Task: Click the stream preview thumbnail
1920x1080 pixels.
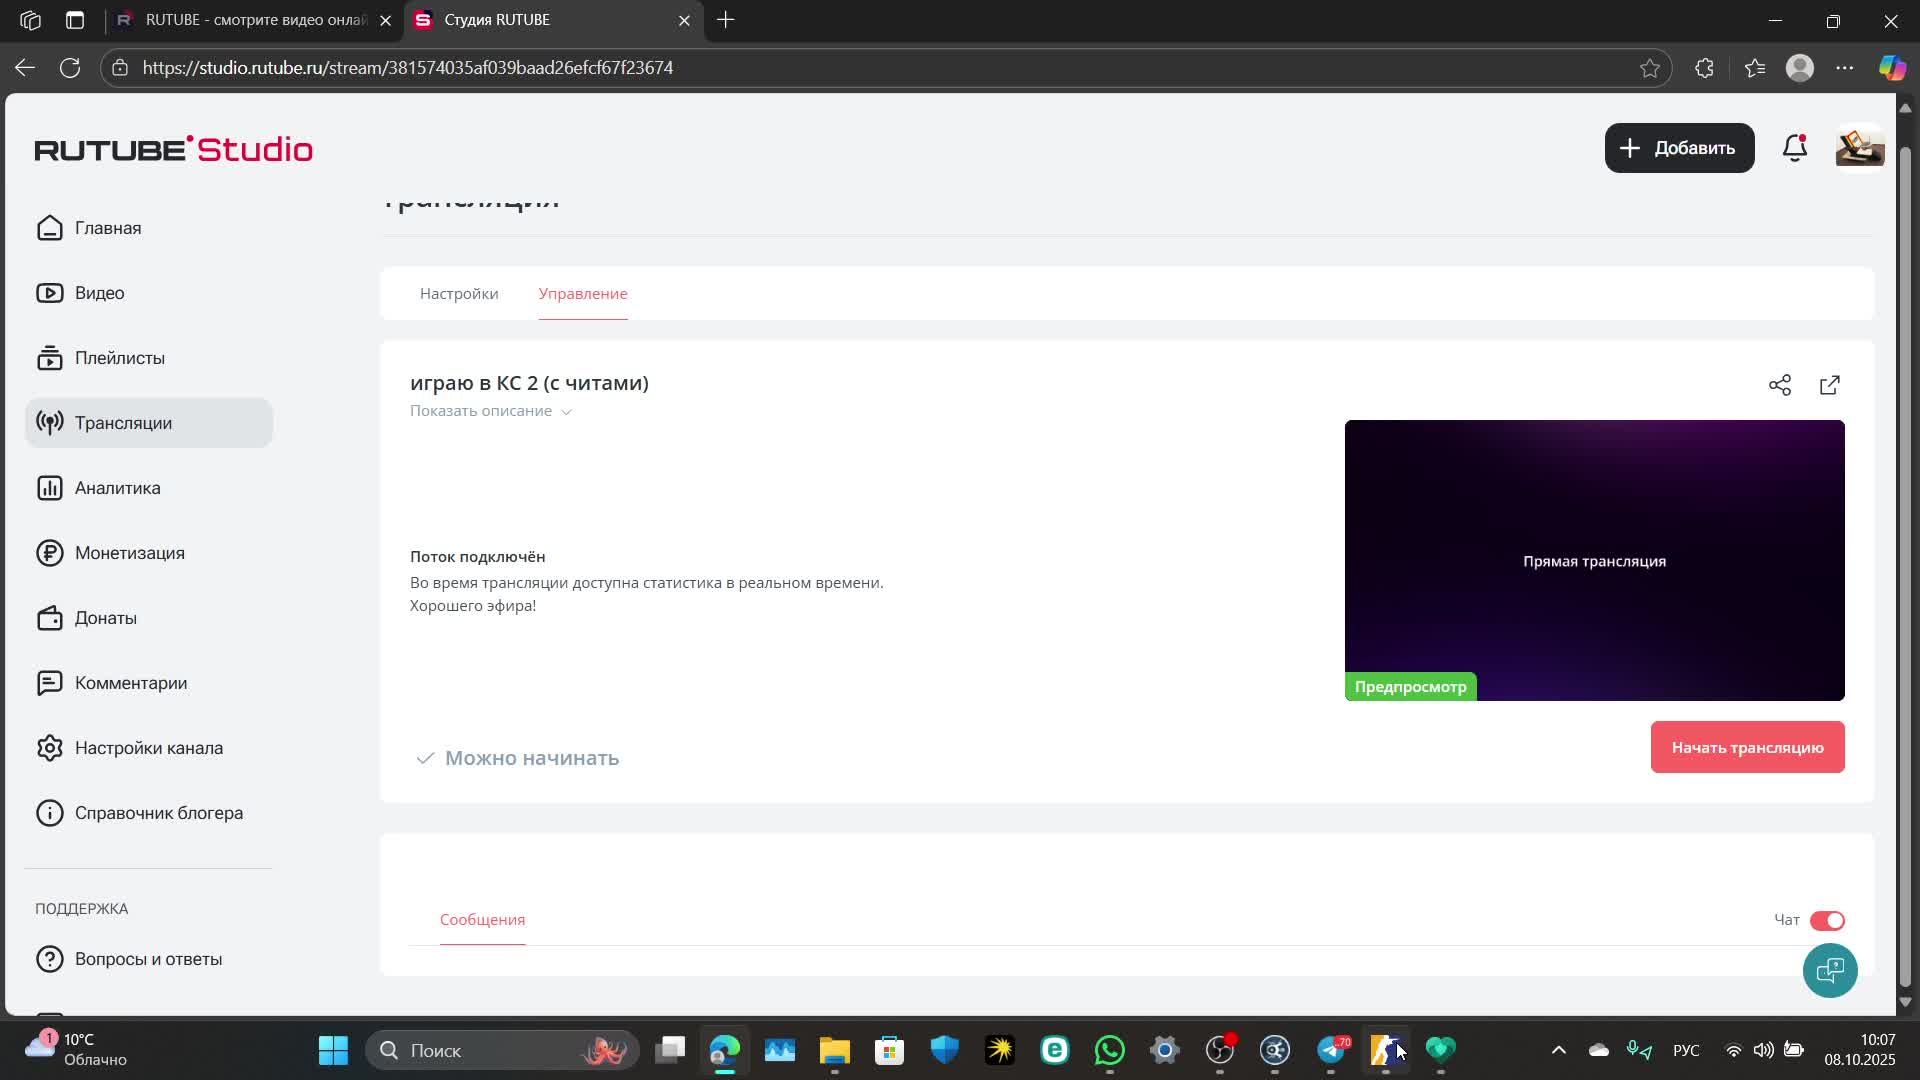Action: point(1594,560)
